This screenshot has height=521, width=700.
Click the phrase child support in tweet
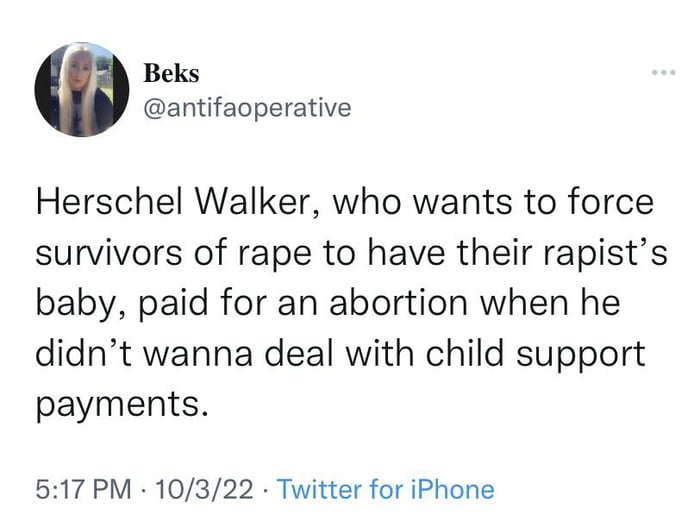point(535,354)
